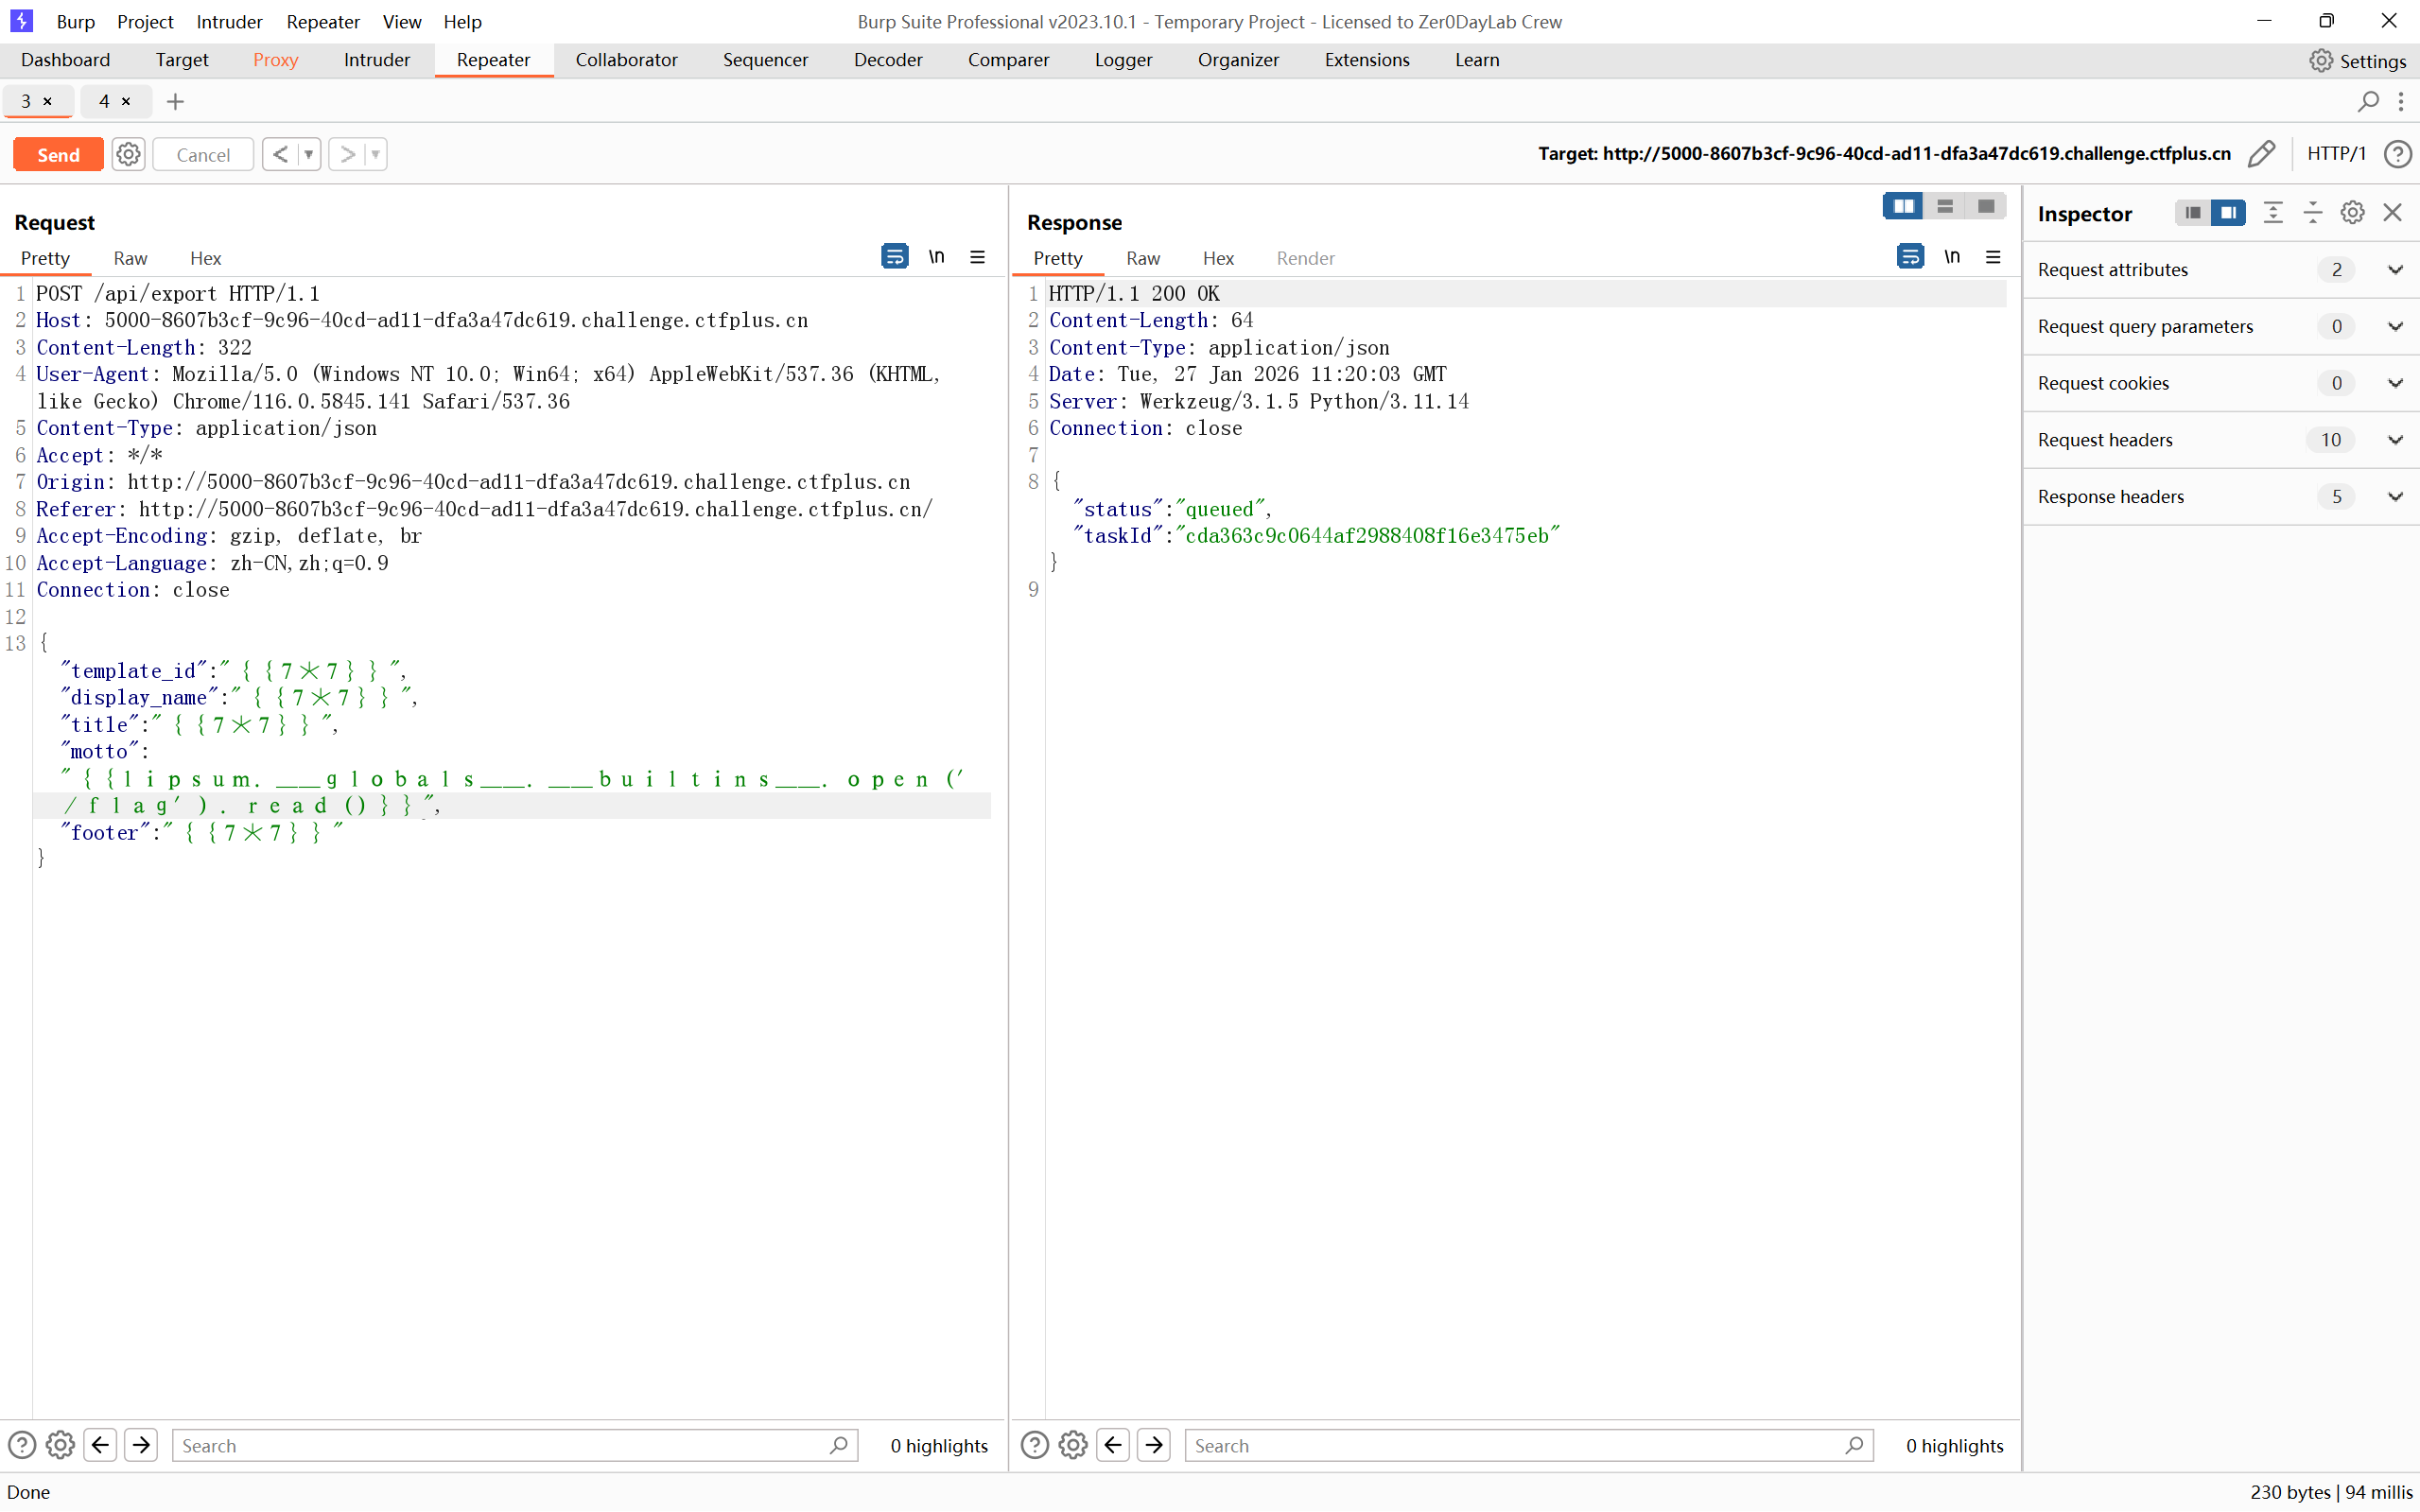2420x1512 pixels.
Task: Switch request view to Raw
Action: coord(130,258)
